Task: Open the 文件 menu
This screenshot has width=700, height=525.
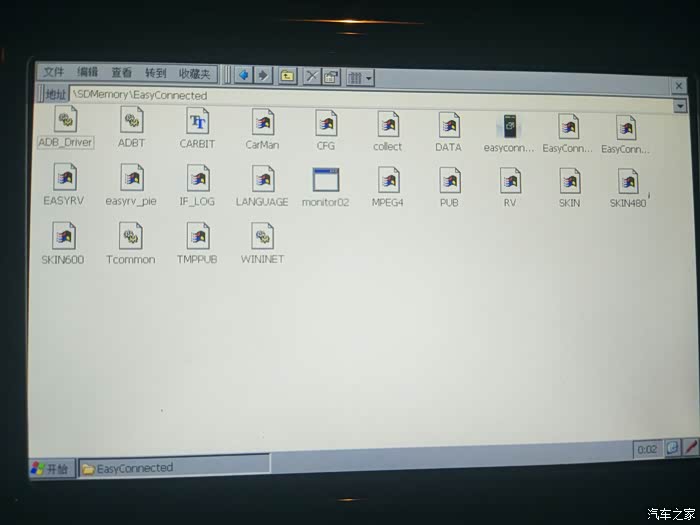Action: pyautogui.click(x=53, y=72)
